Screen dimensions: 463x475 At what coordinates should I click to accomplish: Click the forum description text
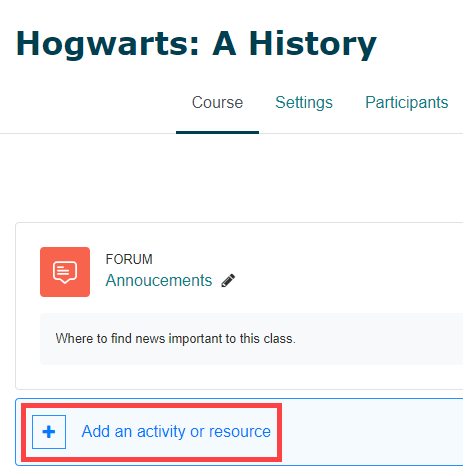click(x=176, y=339)
